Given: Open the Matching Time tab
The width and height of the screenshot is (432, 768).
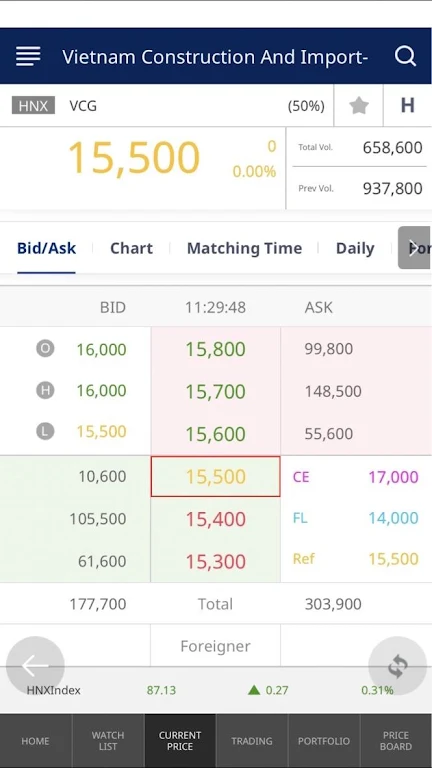Looking at the screenshot, I should tap(244, 248).
